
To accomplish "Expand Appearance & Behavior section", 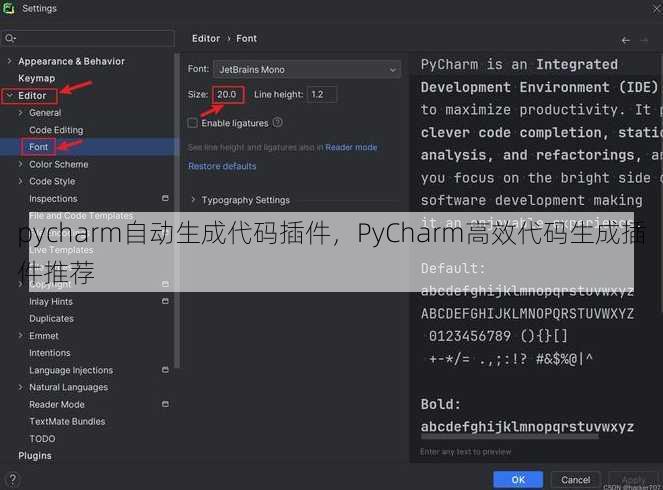I will [9, 61].
